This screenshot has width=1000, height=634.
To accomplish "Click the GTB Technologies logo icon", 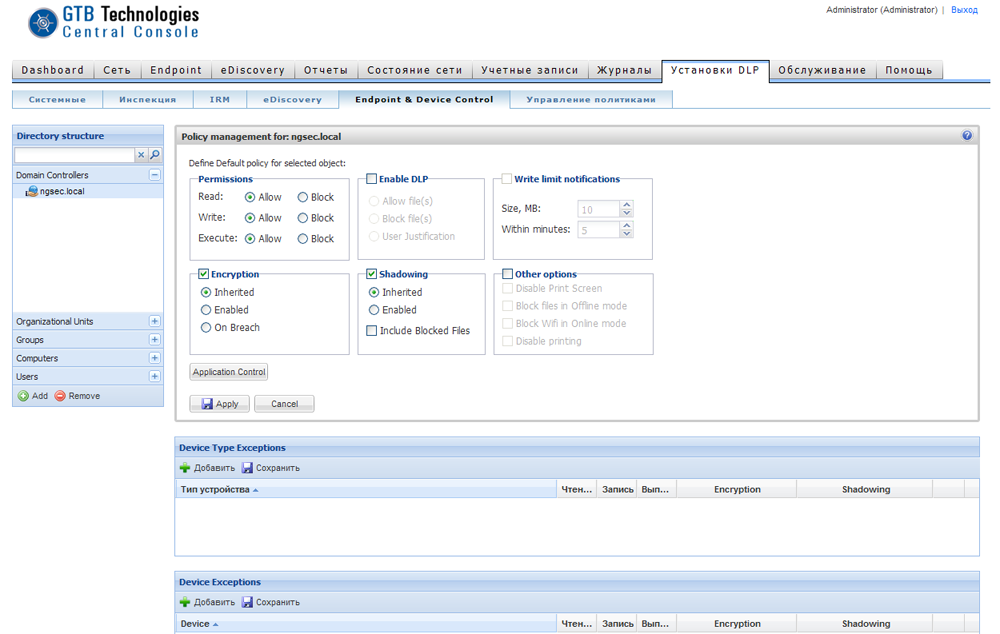I will [43, 23].
